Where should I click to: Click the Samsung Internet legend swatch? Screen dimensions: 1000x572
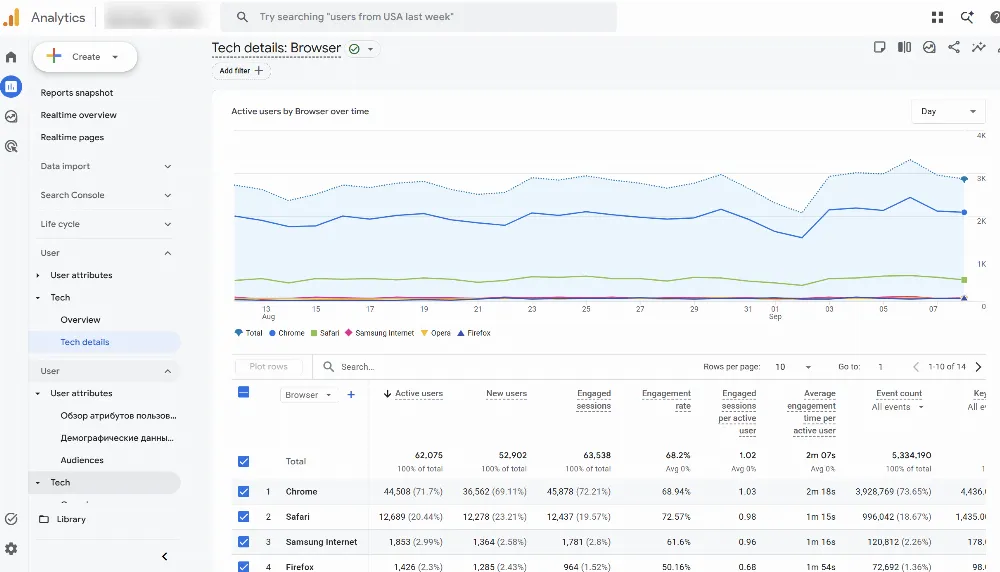(349, 333)
